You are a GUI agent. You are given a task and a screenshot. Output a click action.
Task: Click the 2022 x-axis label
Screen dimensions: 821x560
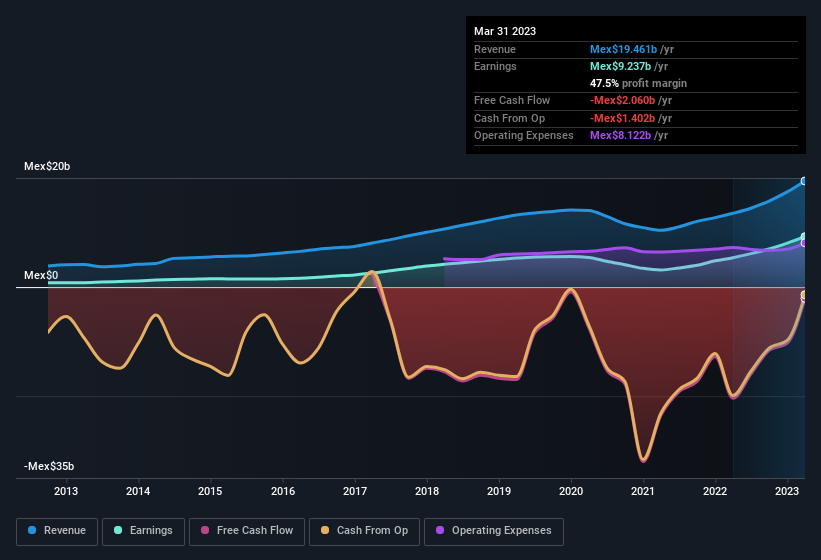(715, 491)
